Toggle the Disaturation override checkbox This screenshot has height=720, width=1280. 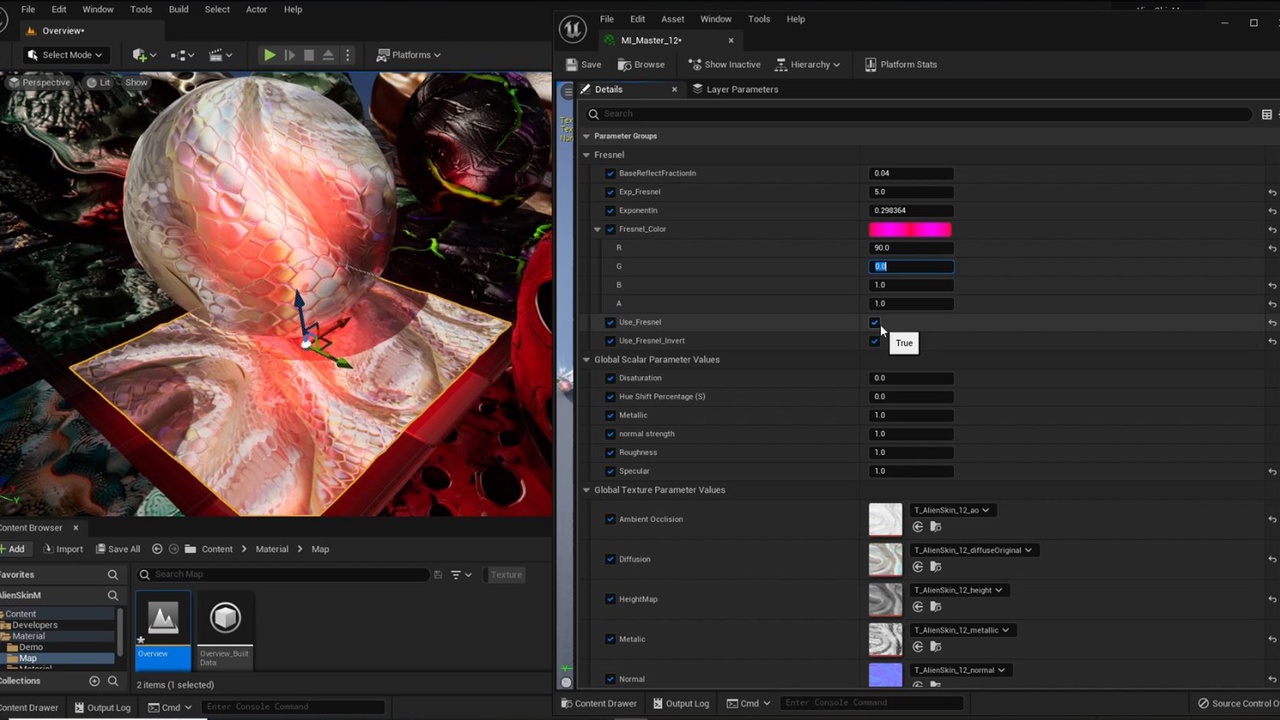pyautogui.click(x=610, y=378)
